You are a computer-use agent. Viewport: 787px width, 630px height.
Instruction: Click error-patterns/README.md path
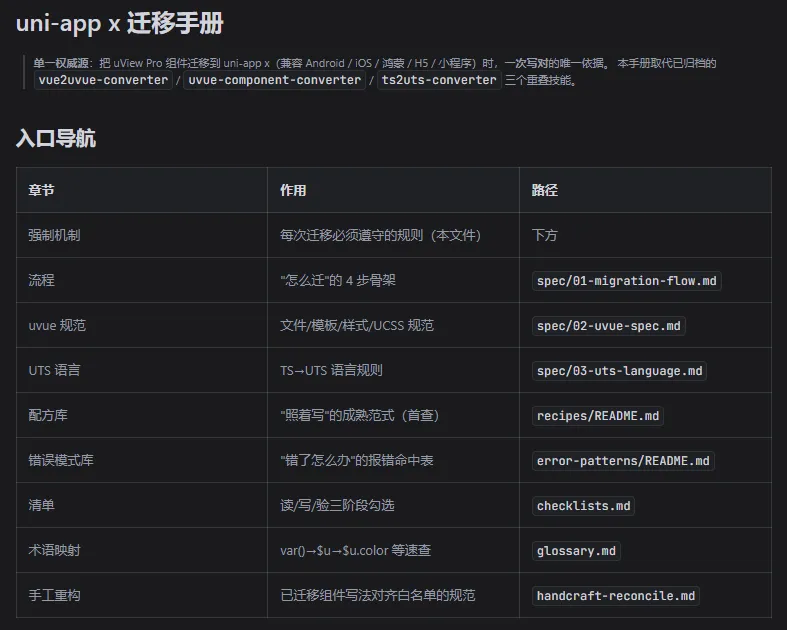(x=623, y=461)
